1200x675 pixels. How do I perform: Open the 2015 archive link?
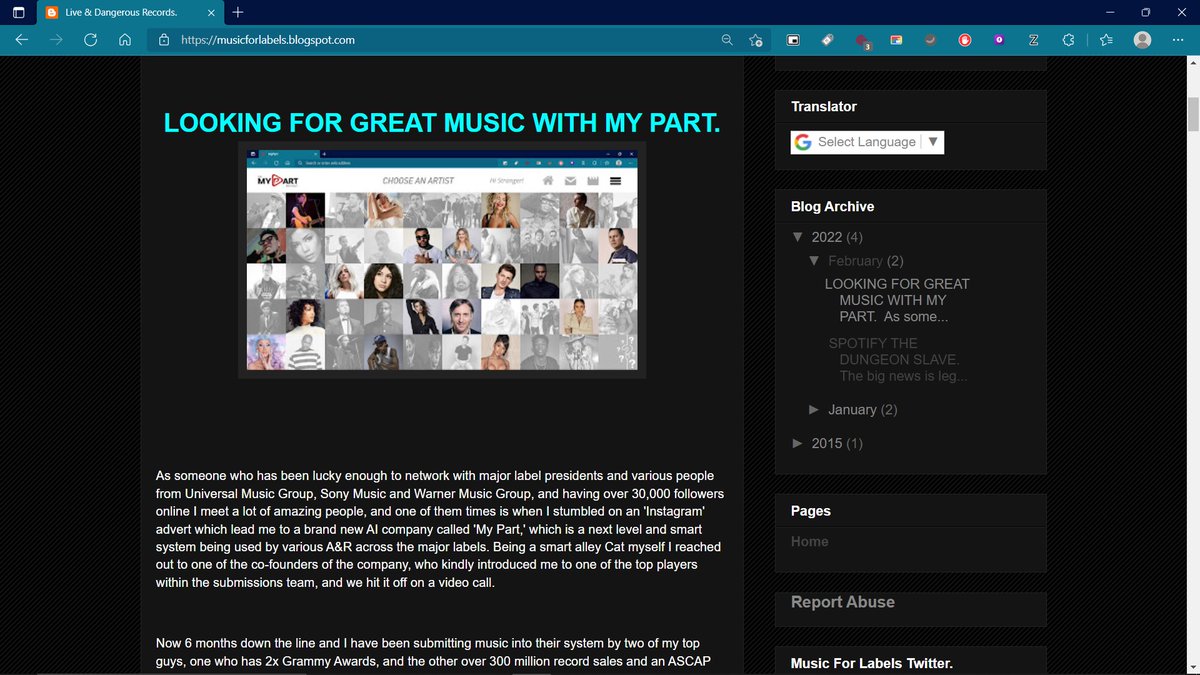(x=826, y=443)
